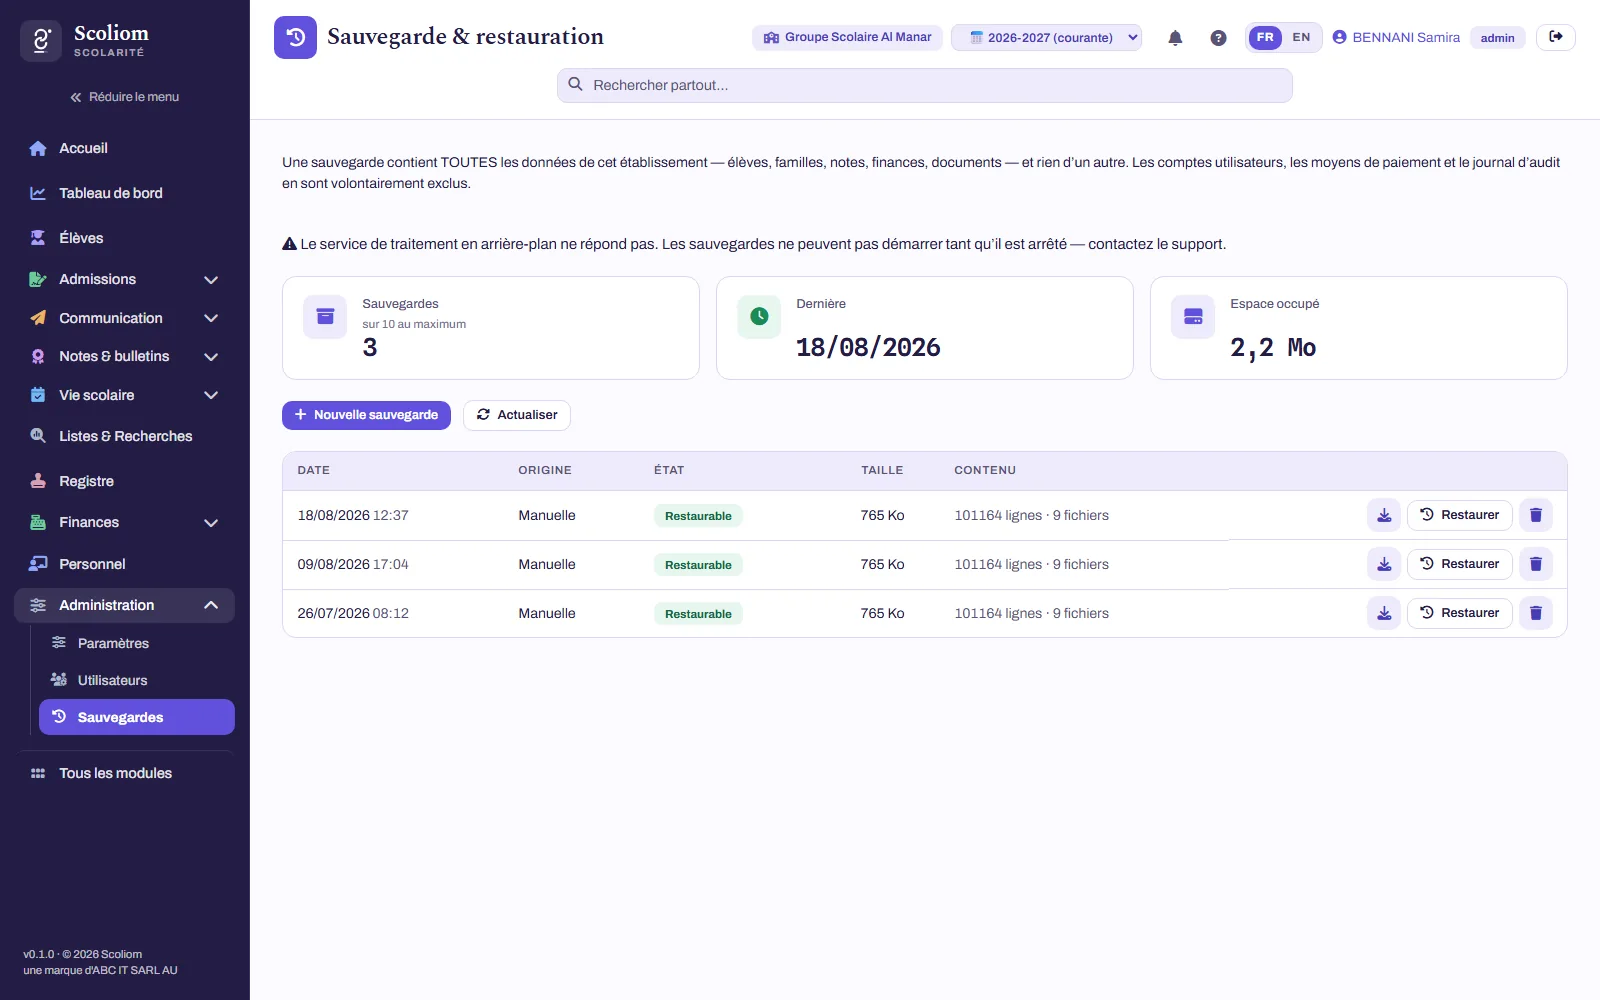Download the 26/07/2026 08:12 backup
Image resolution: width=1600 pixels, height=1000 pixels.
click(x=1384, y=613)
